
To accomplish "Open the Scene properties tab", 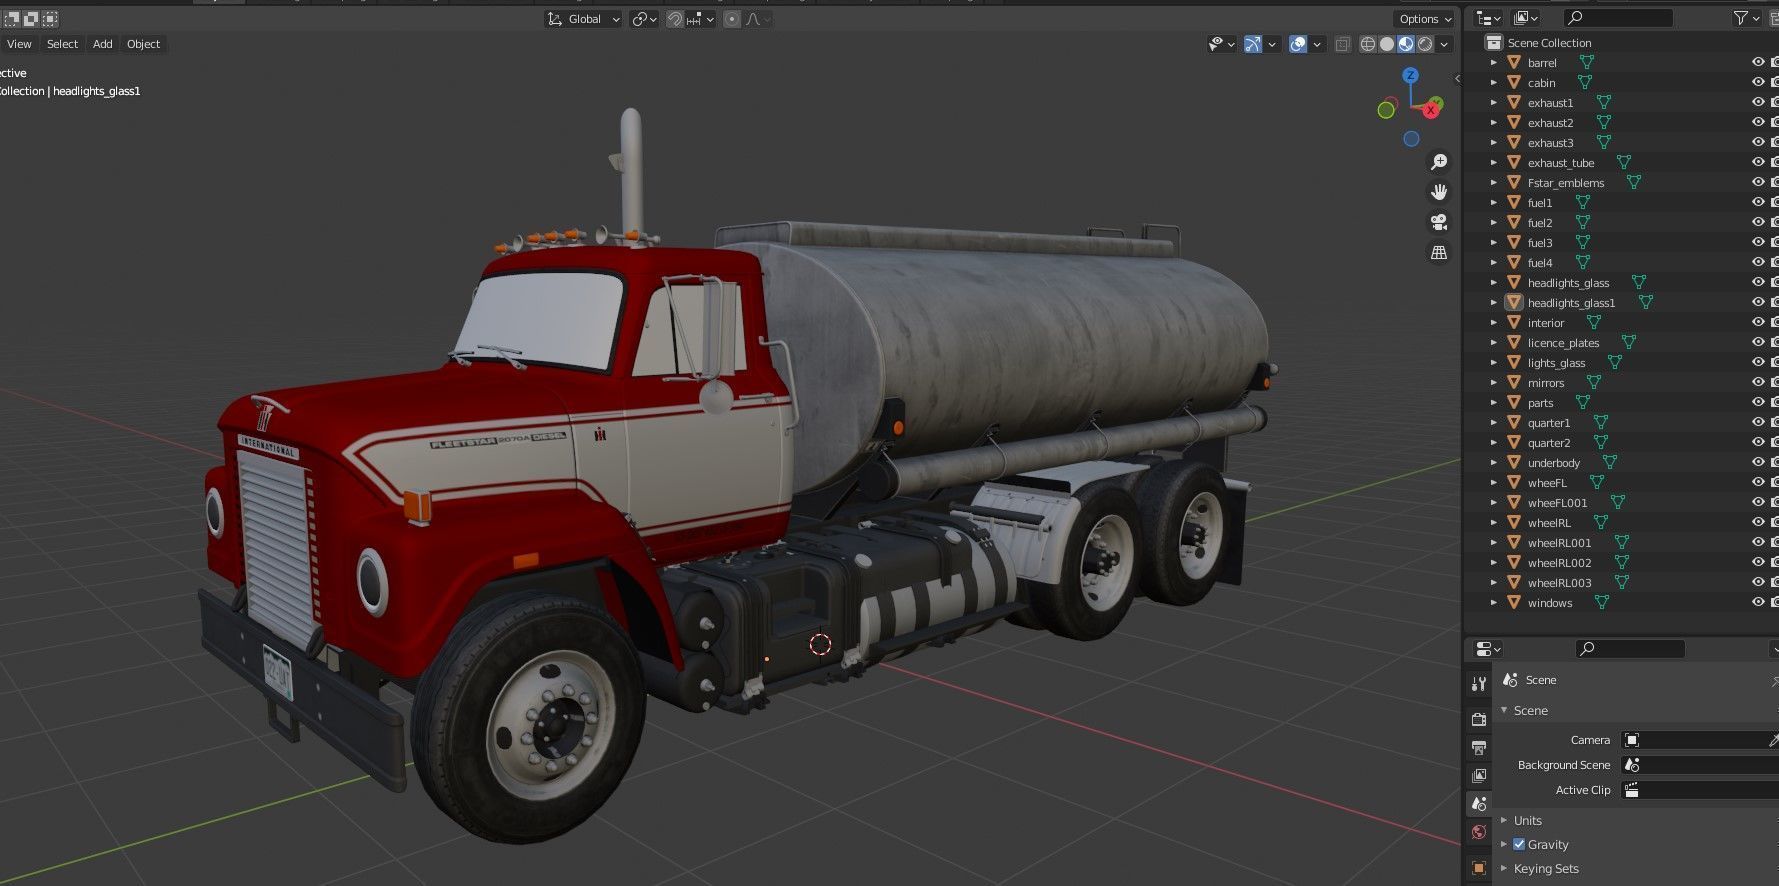I will point(1479,803).
